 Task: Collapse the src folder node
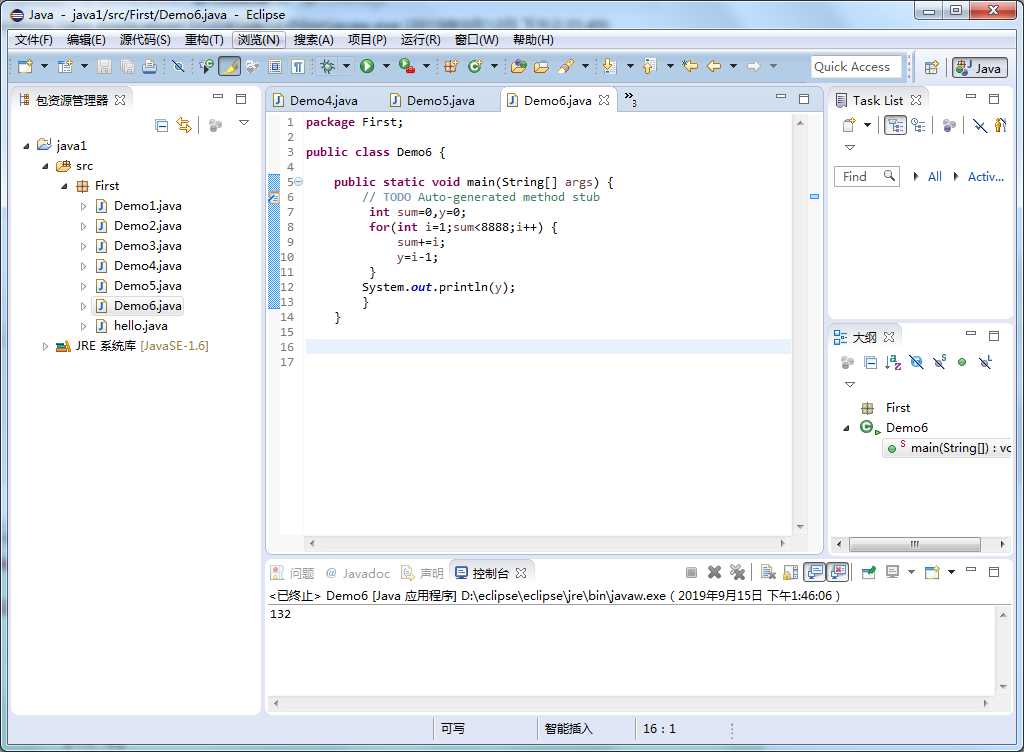tap(45, 166)
